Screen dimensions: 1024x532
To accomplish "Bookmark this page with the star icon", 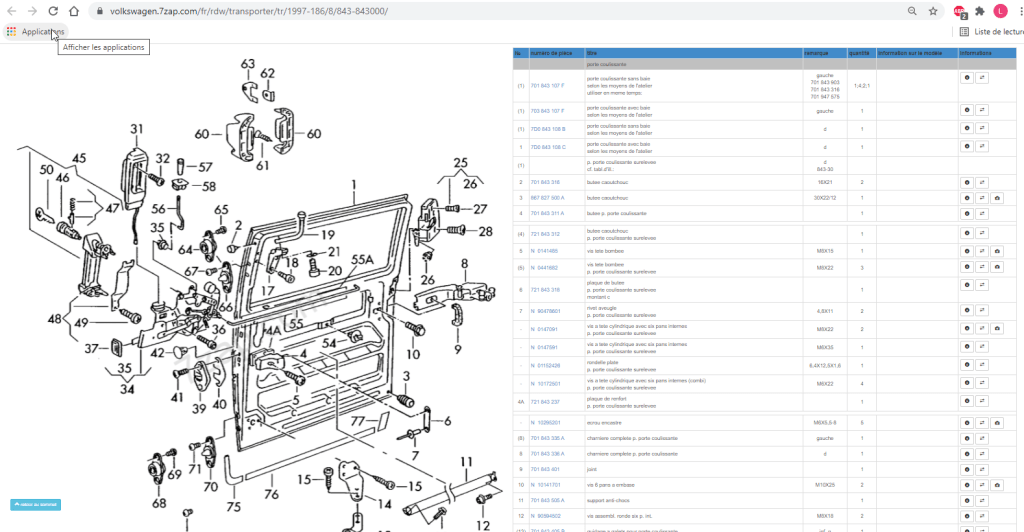I will [x=932, y=11].
